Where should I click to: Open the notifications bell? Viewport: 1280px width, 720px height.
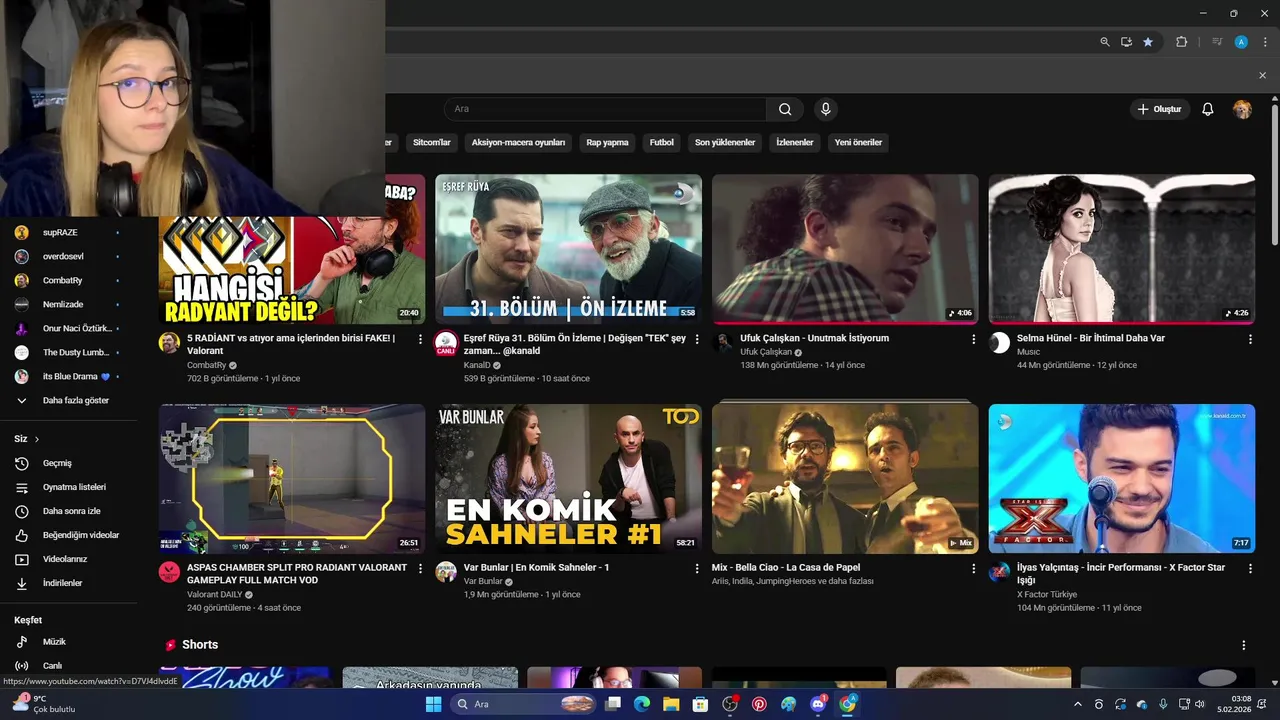coord(1207,109)
